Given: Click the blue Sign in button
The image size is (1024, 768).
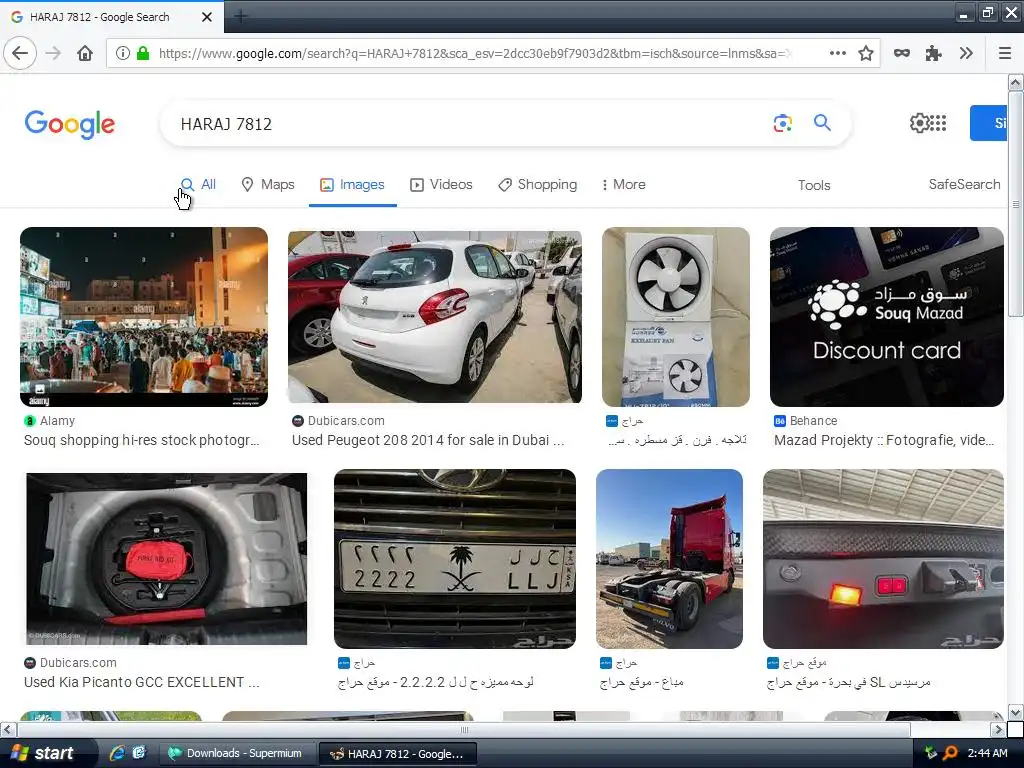Looking at the screenshot, I should tap(989, 123).
